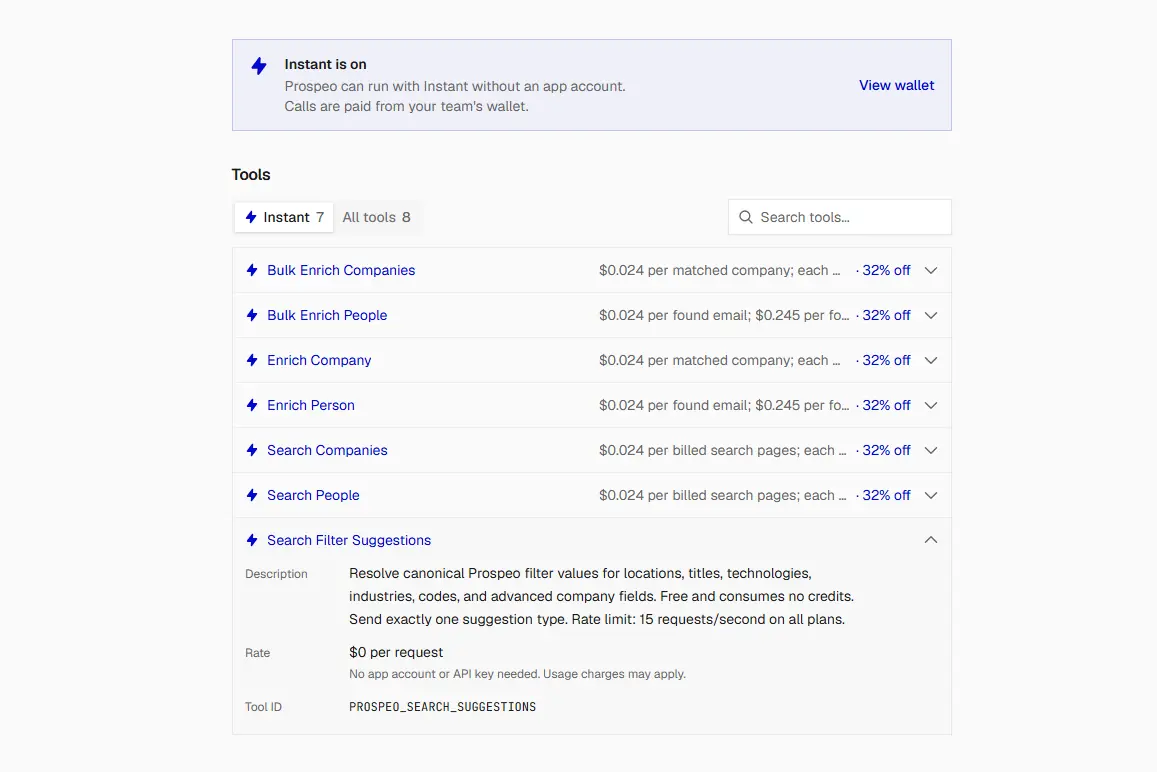
Task: Collapse the Search Filter Suggestions row chevron
Action: coord(931,540)
